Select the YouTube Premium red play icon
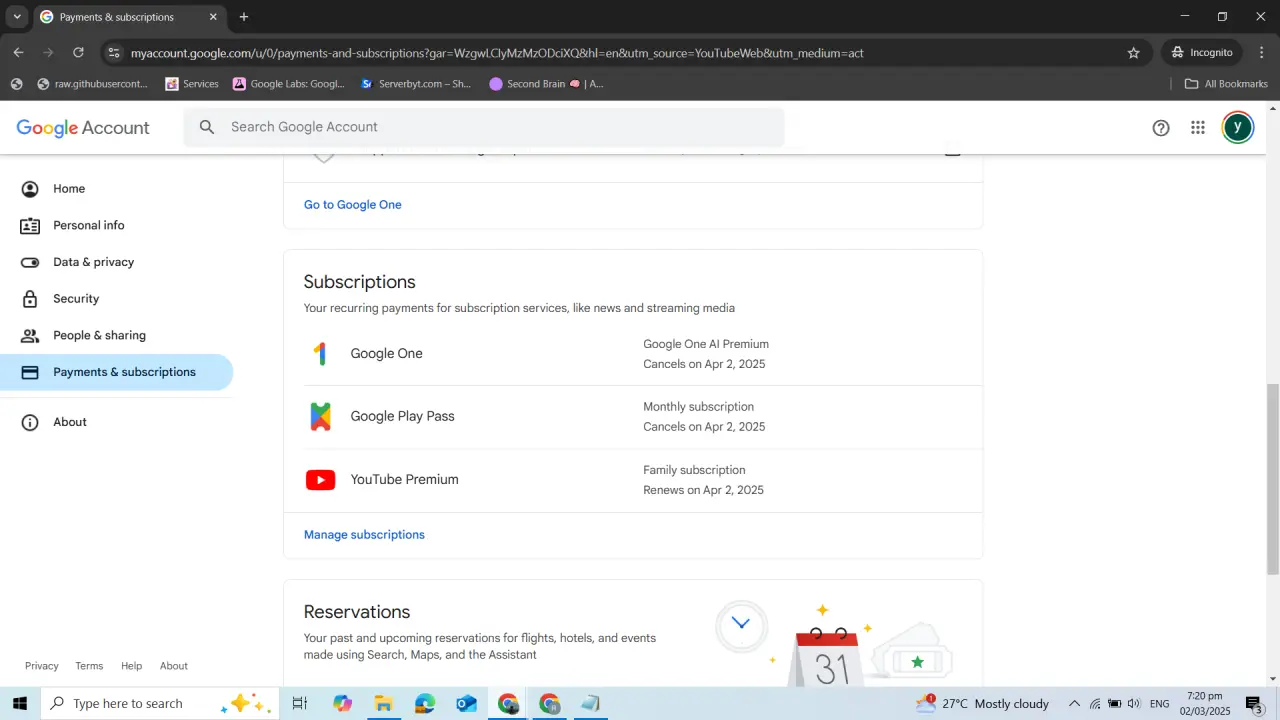 point(320,480)
